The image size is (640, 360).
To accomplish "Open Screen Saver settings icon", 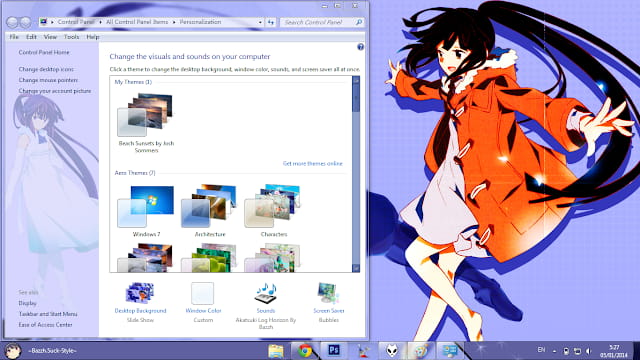I will (x=329, y=293).
